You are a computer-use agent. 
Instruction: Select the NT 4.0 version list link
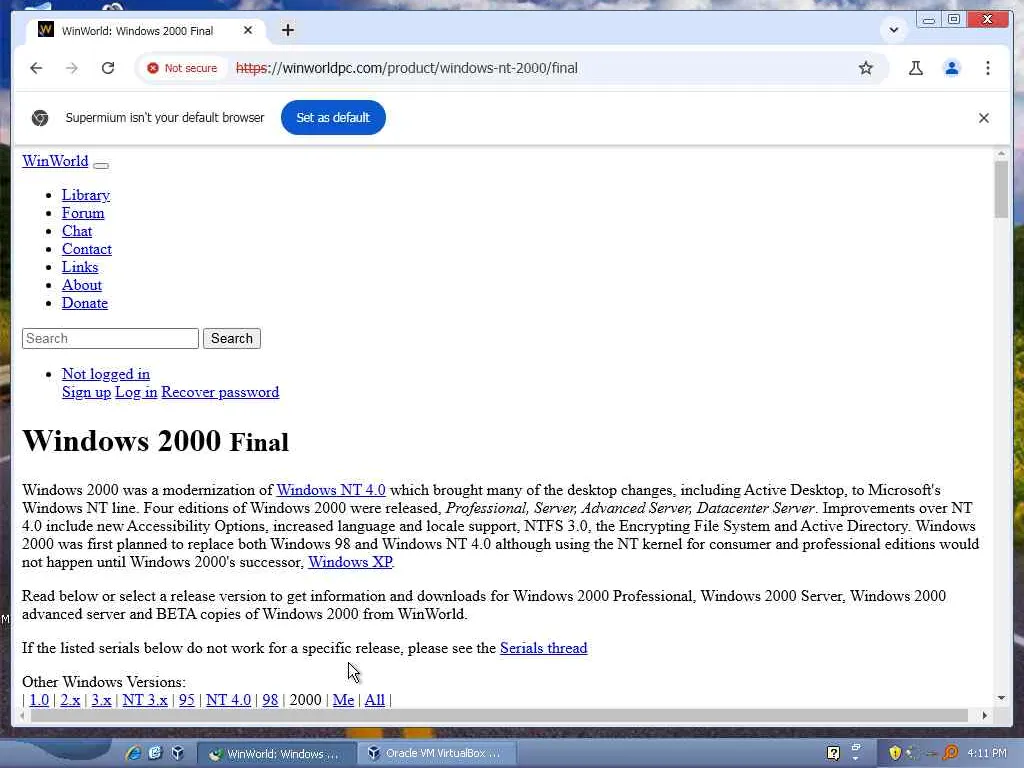point(229,699)
